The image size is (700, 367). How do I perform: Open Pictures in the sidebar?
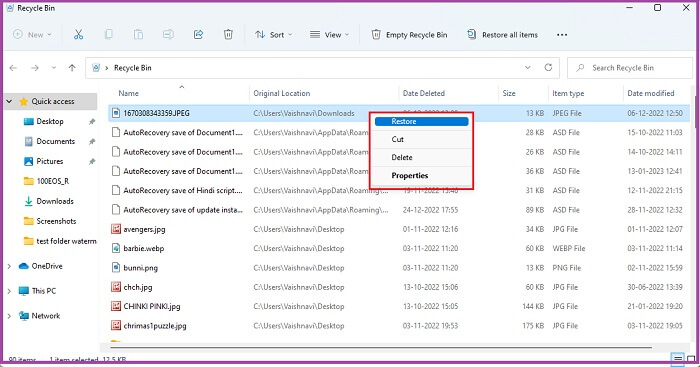point(50,161)
